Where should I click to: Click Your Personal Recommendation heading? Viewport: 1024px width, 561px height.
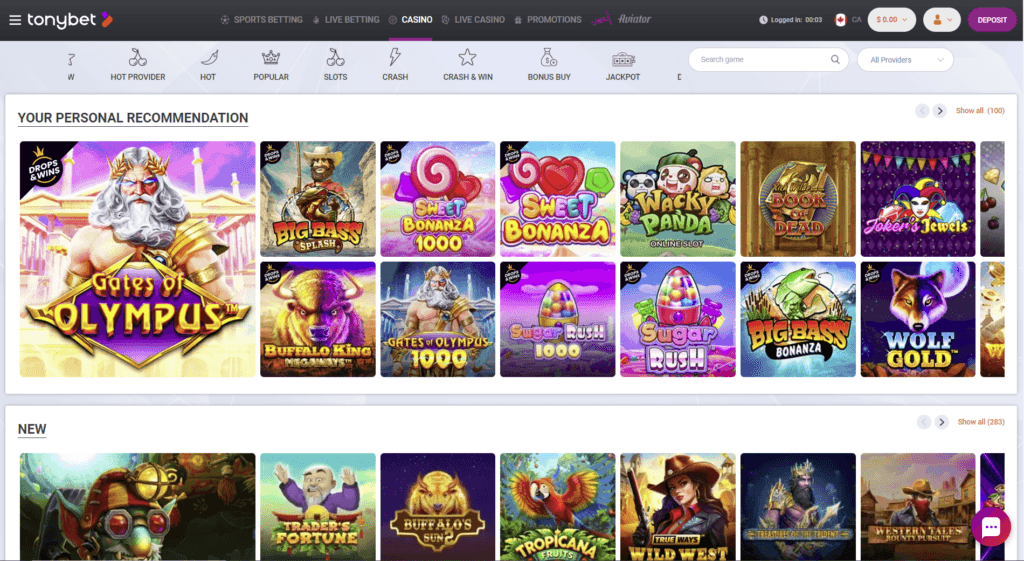(x=133, y=118)
